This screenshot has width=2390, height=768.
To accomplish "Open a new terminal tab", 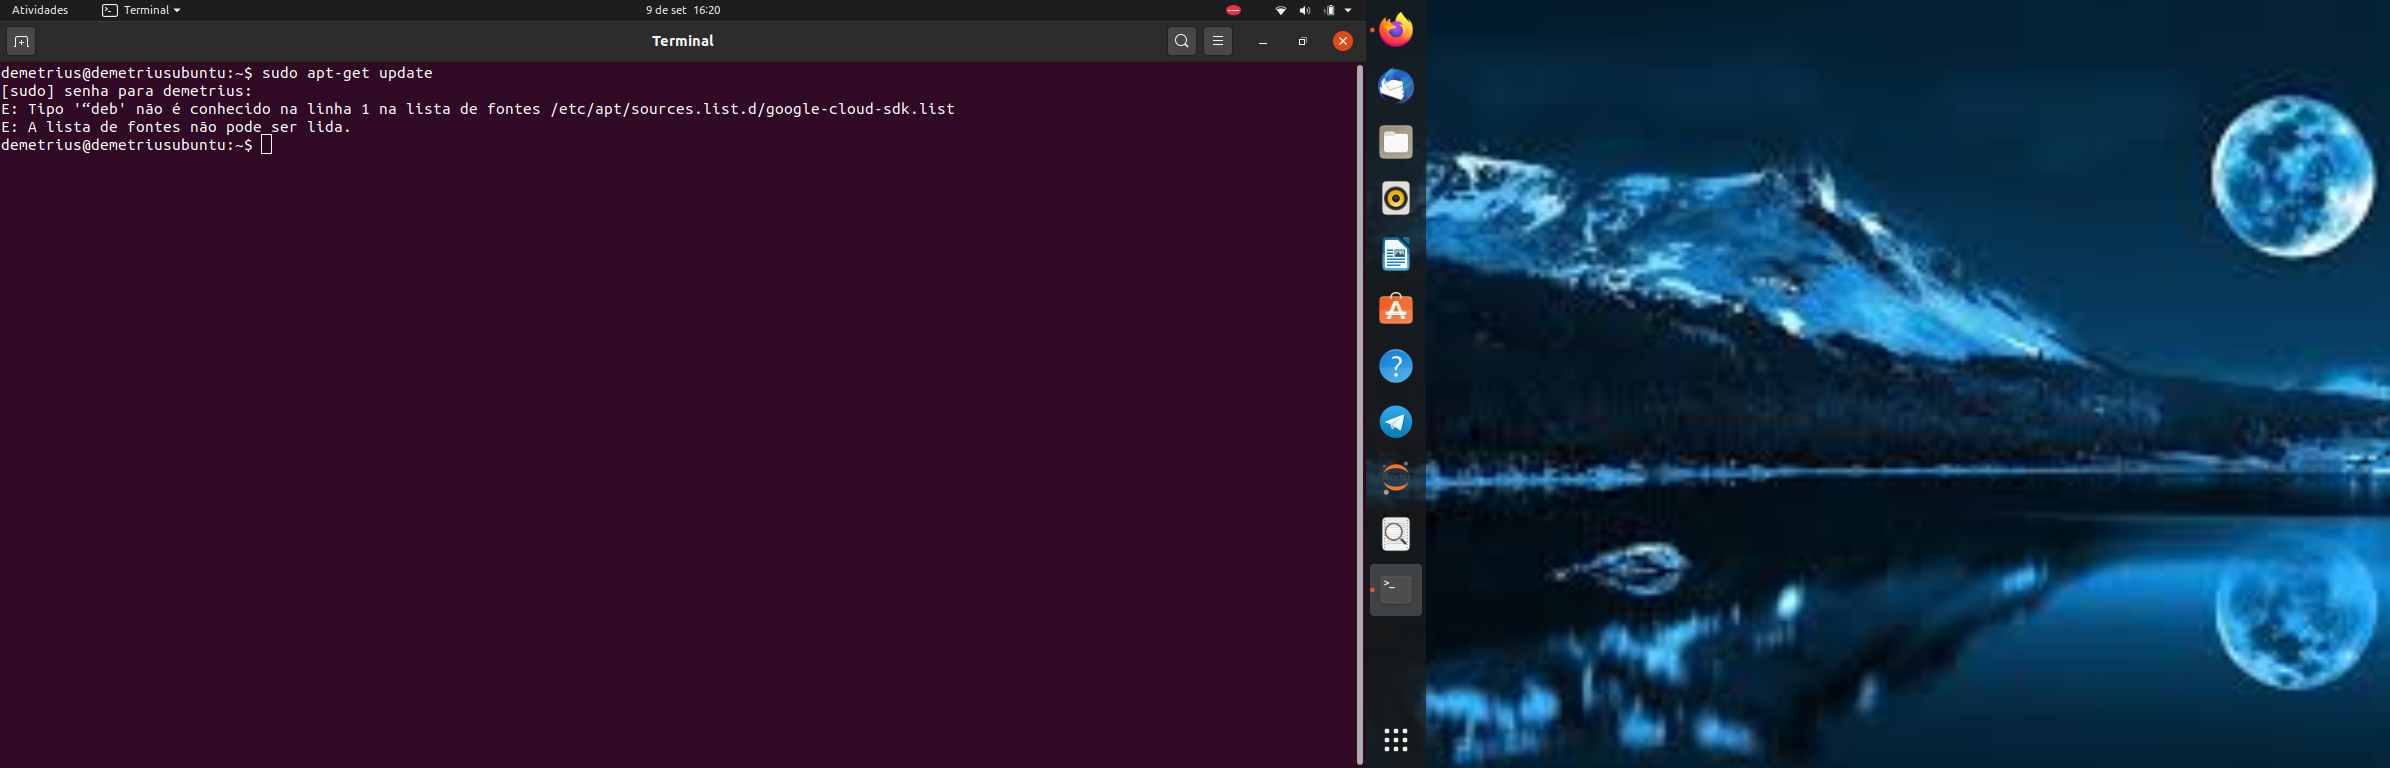I will (x=21, y=41).
